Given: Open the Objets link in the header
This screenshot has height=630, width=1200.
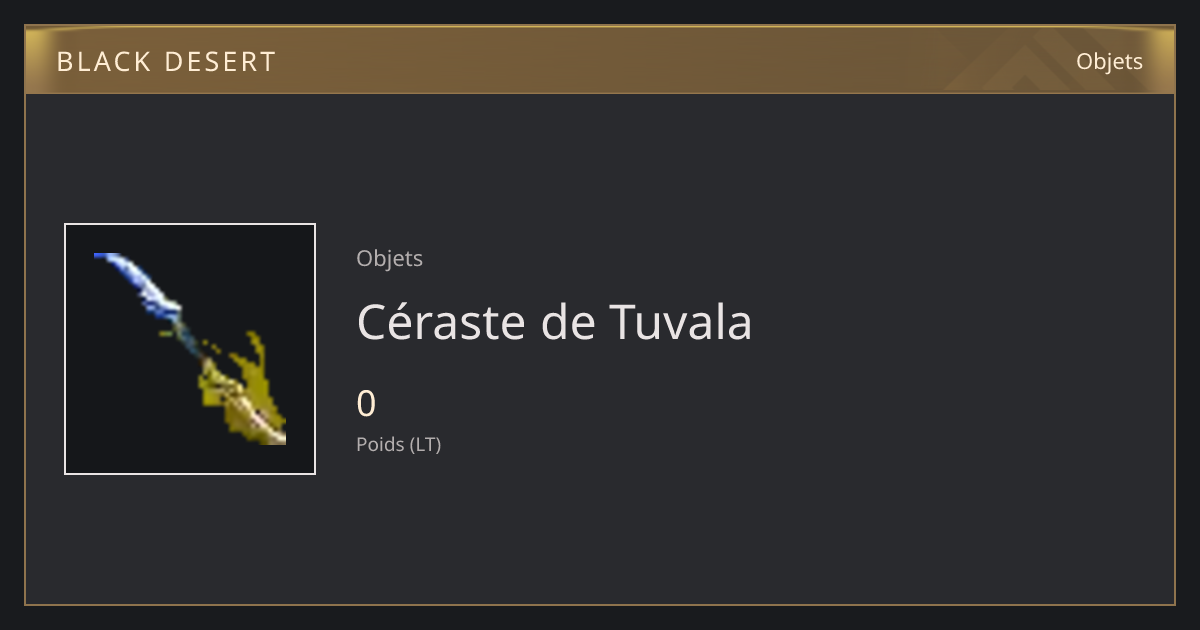Looking at the screenshot, I should (x=1109, y=61).
